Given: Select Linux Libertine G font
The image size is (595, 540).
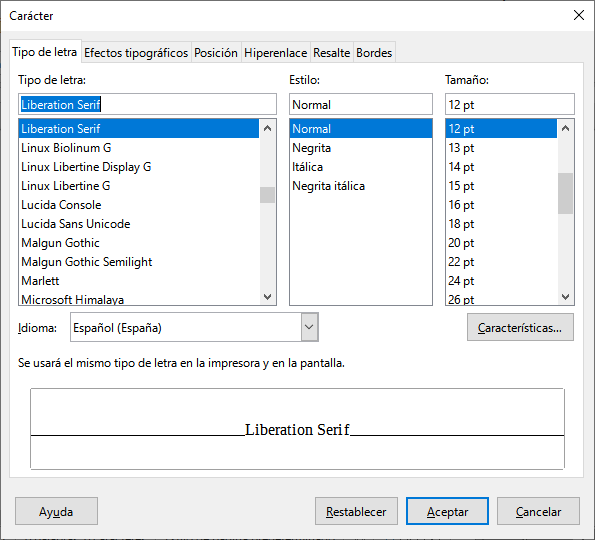Looking at the screenshot, I should pyautogui.click(x=139, y=186).
